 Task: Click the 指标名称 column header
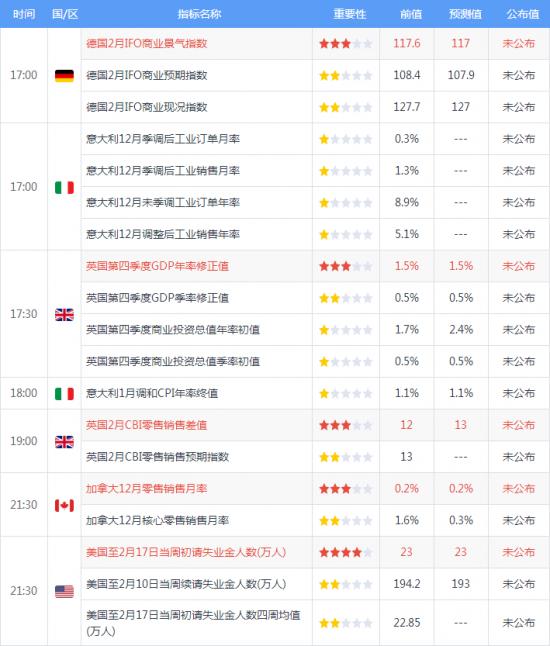199,14
